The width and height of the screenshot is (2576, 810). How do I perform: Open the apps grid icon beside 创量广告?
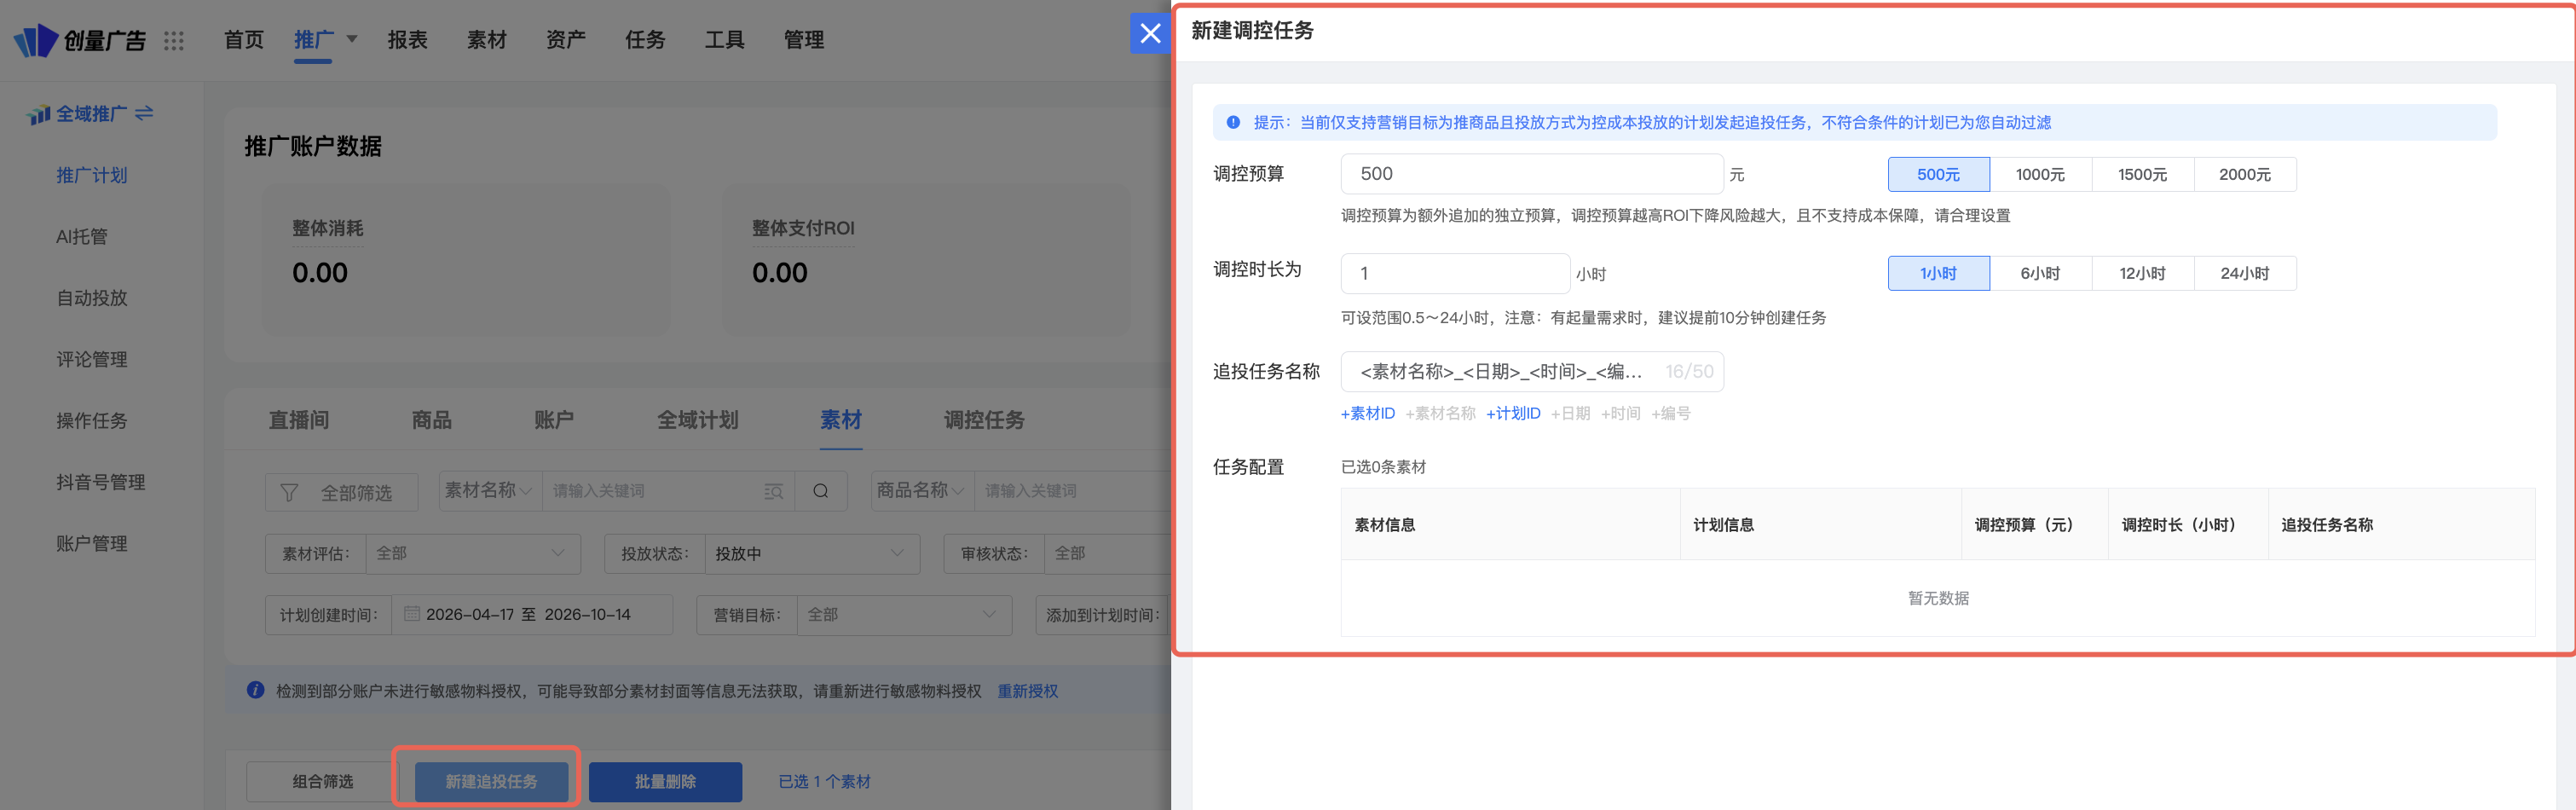pos(174,40)
